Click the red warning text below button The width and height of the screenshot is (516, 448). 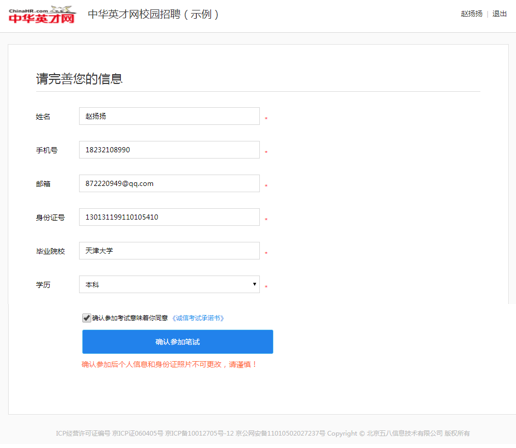[x=169, y=364]
